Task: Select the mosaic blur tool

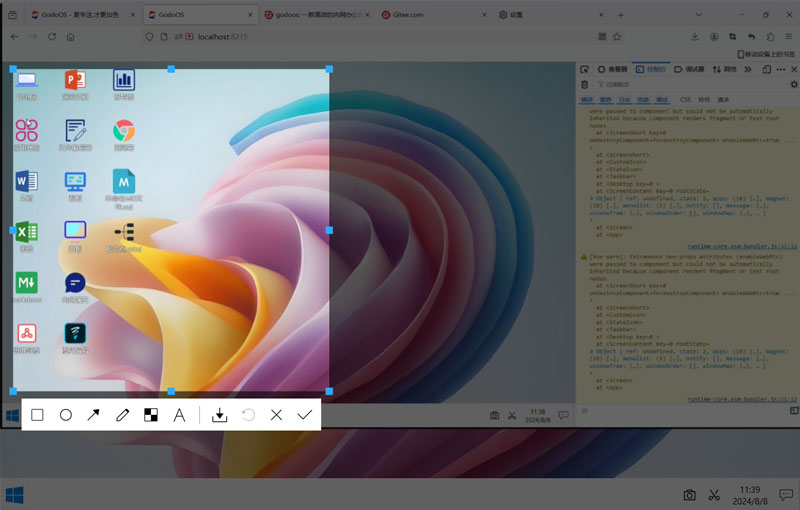Action: pyautogui.click(x=151, y=415)
